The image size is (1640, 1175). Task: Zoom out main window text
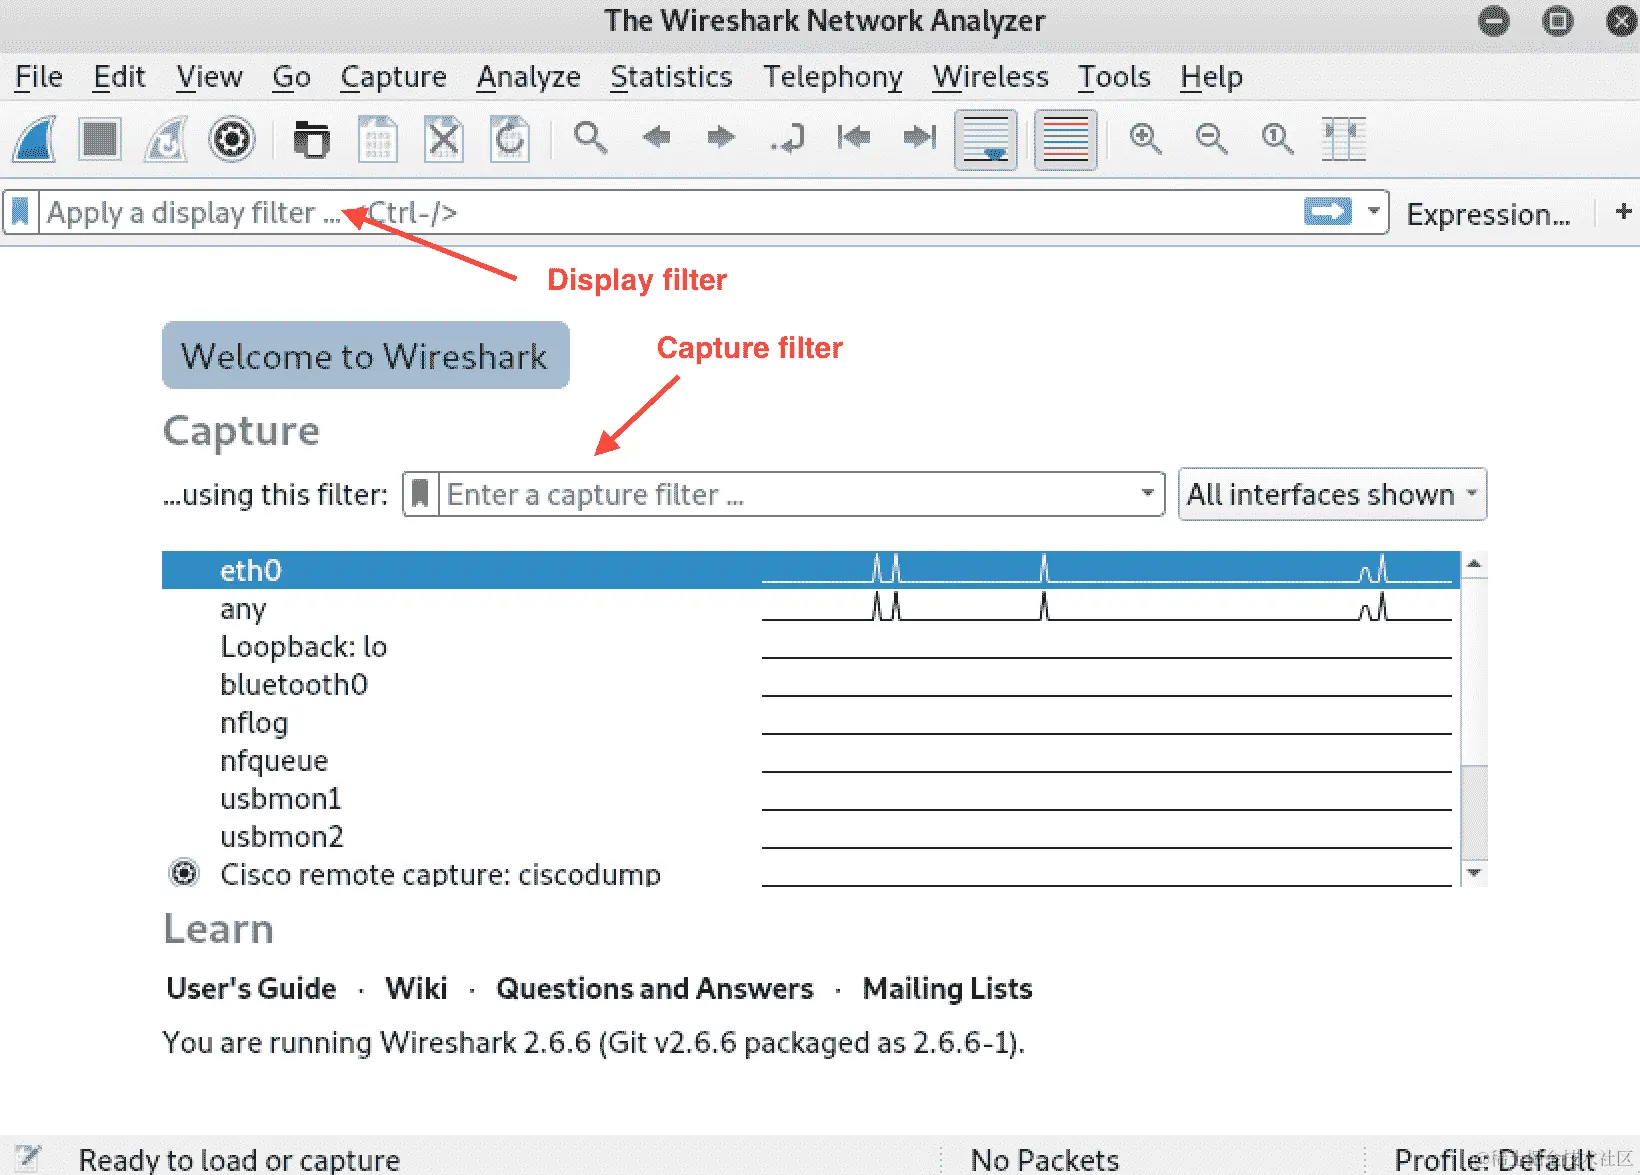pyautogui.click(x=1212, y=138)
